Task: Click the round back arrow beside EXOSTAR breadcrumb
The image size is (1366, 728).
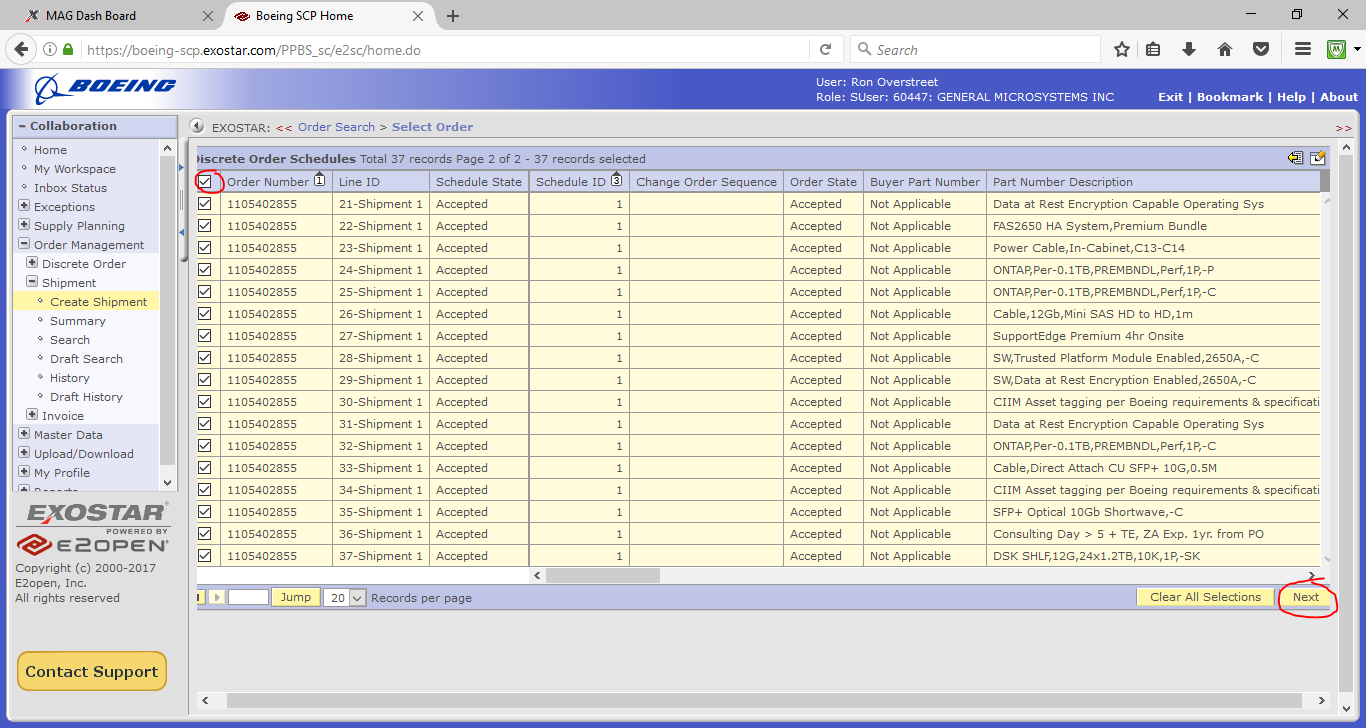Action: [197, 127]
